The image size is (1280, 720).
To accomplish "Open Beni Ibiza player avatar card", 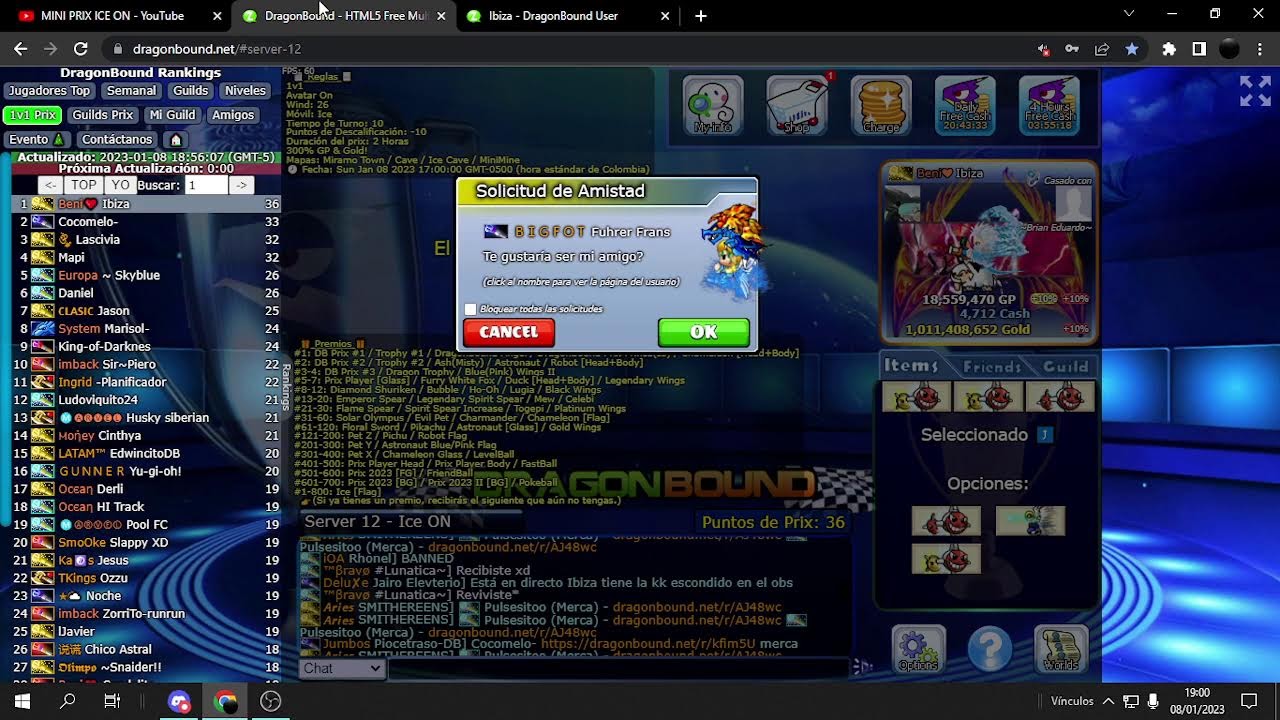I will click(x=988, y=253).
